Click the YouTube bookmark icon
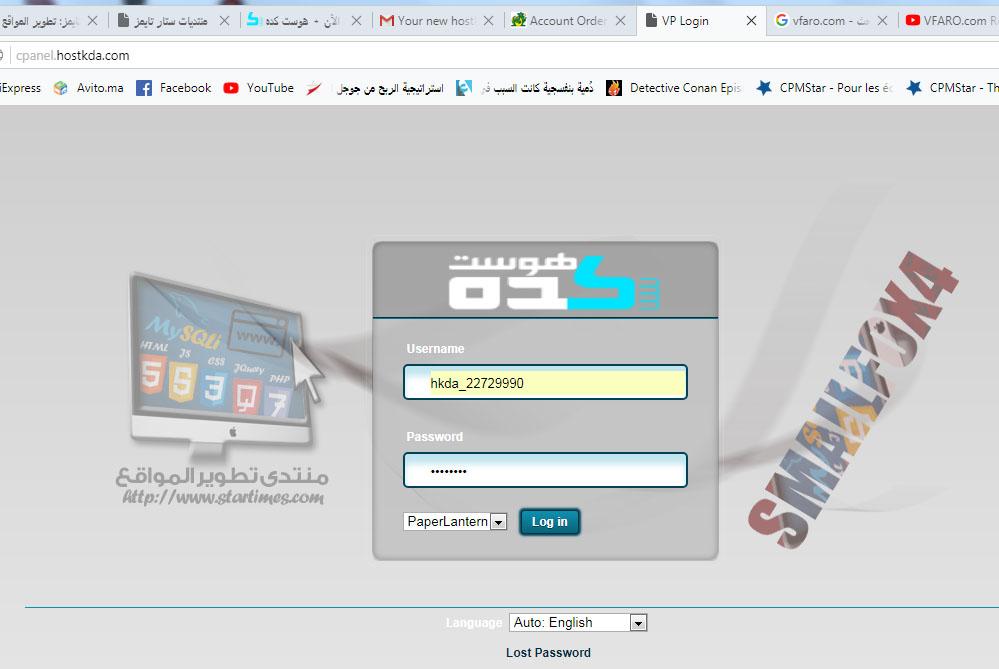The width and height of the screenshot is (999, 669). click(231, 88)
